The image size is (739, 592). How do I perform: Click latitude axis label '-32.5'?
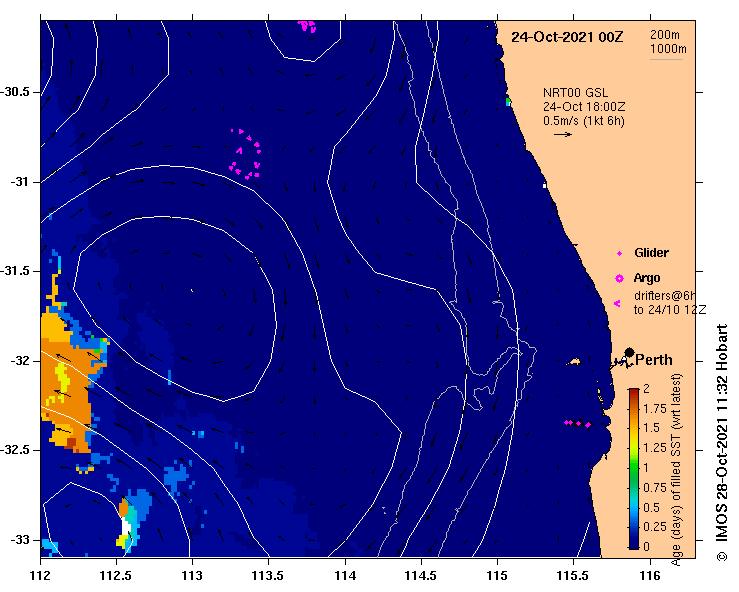(x=16, y=450)
